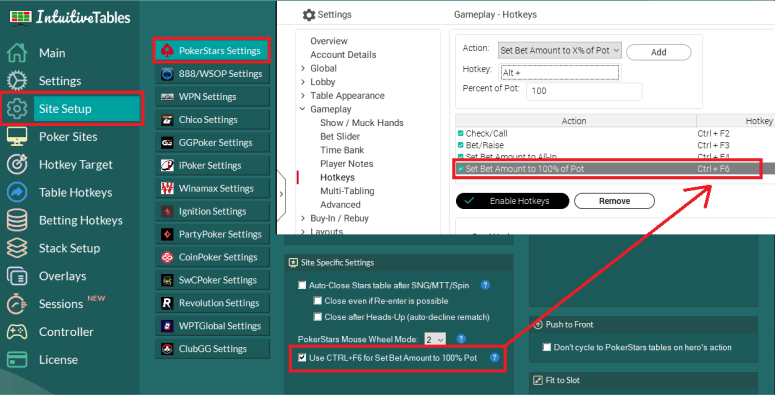Toggle the Check/Call hotkey checkbox

click(461, 133)
